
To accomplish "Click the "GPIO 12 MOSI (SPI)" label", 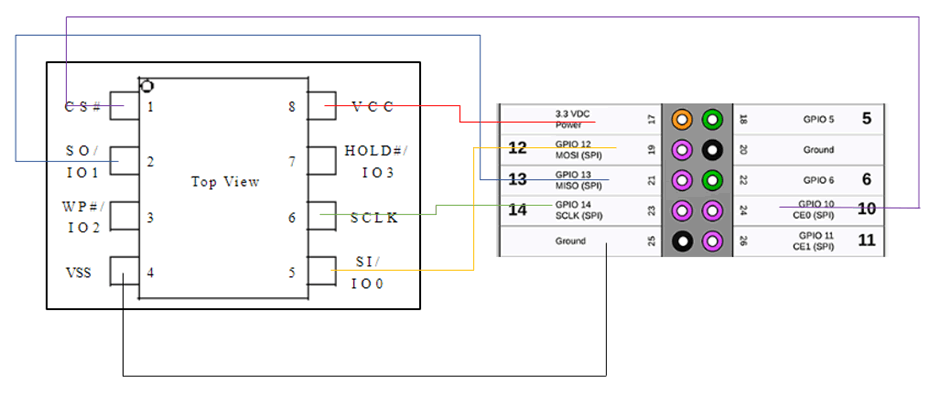I will click(578, 149).
